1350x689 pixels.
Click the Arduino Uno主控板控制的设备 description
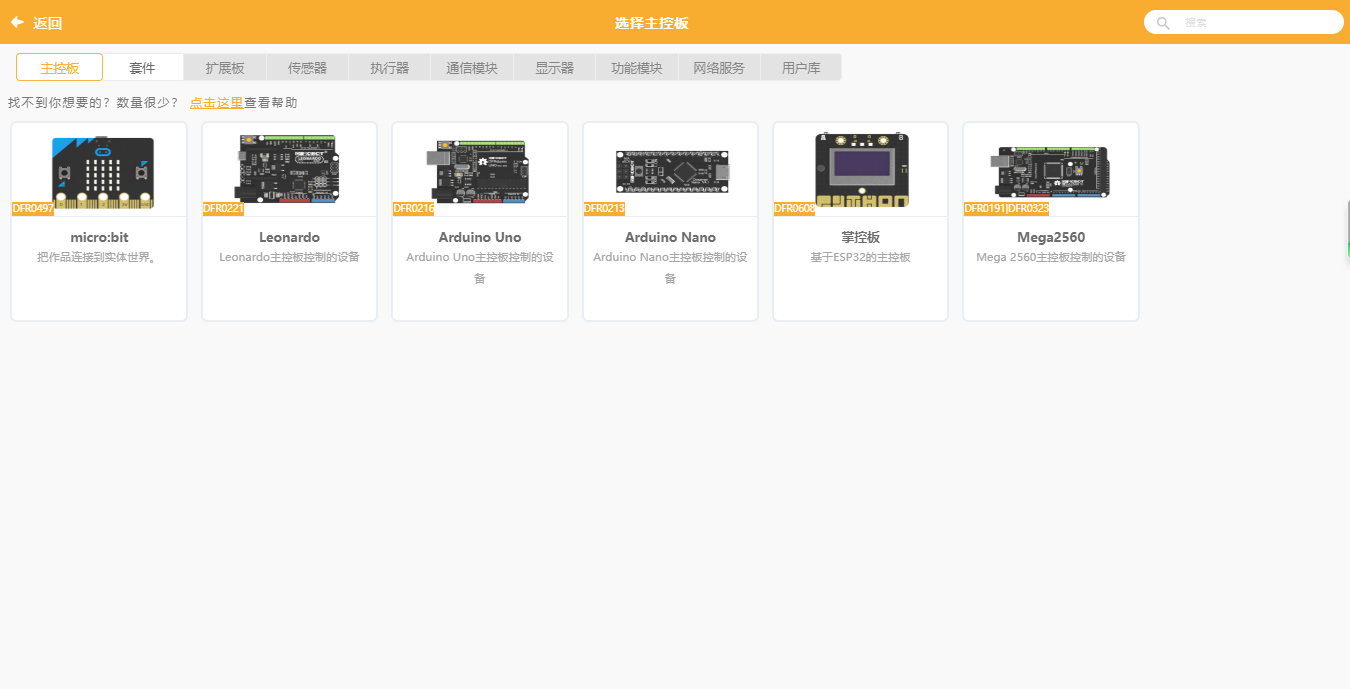tap(480, 267)
